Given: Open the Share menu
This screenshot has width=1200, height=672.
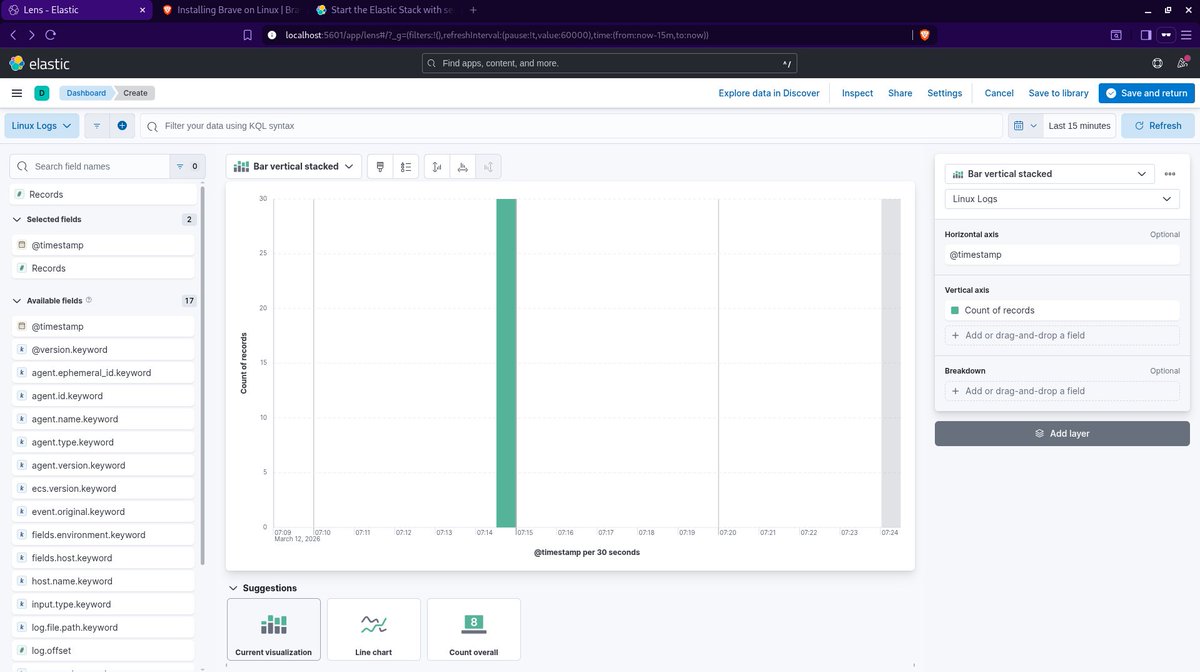Looking at the screenshot, I should tap(900, 93).
